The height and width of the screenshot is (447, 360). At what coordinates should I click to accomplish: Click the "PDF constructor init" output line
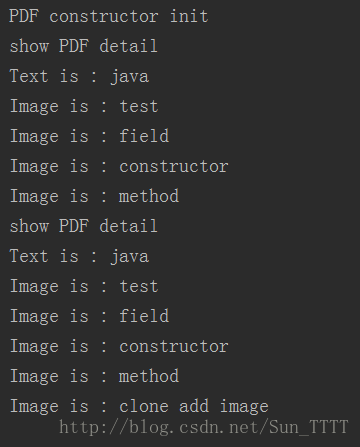pos(109,16)
